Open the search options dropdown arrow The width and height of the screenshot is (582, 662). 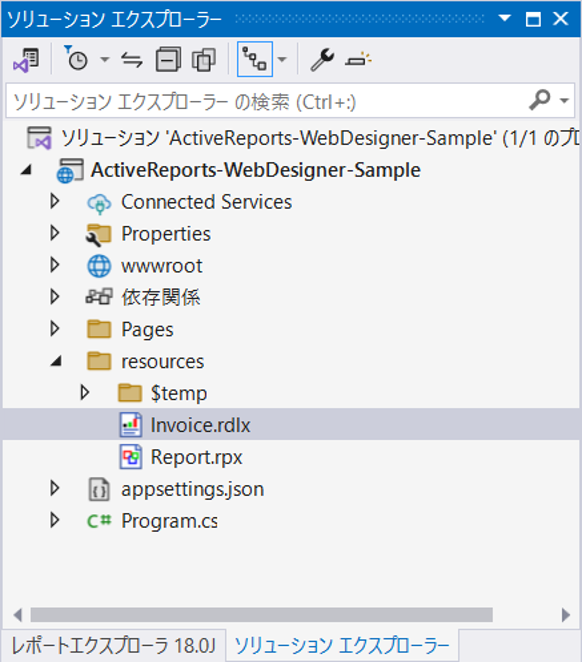pyautogui.click(x=564, y=100)
